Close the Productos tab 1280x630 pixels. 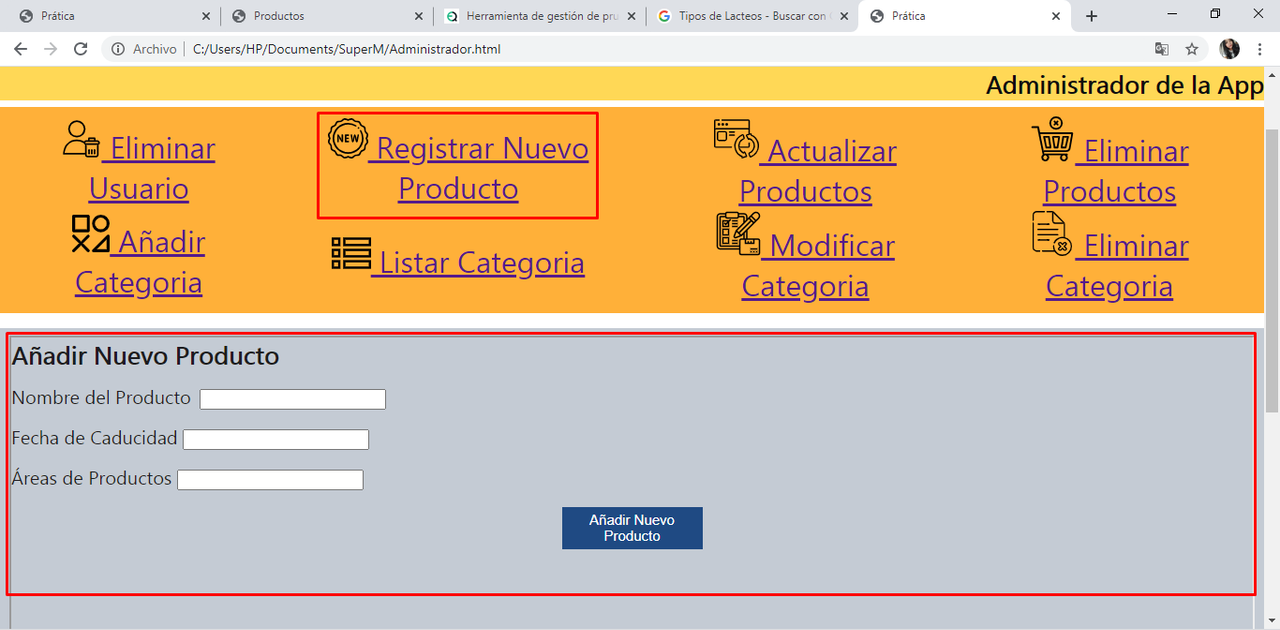click(x=417, y=16)
